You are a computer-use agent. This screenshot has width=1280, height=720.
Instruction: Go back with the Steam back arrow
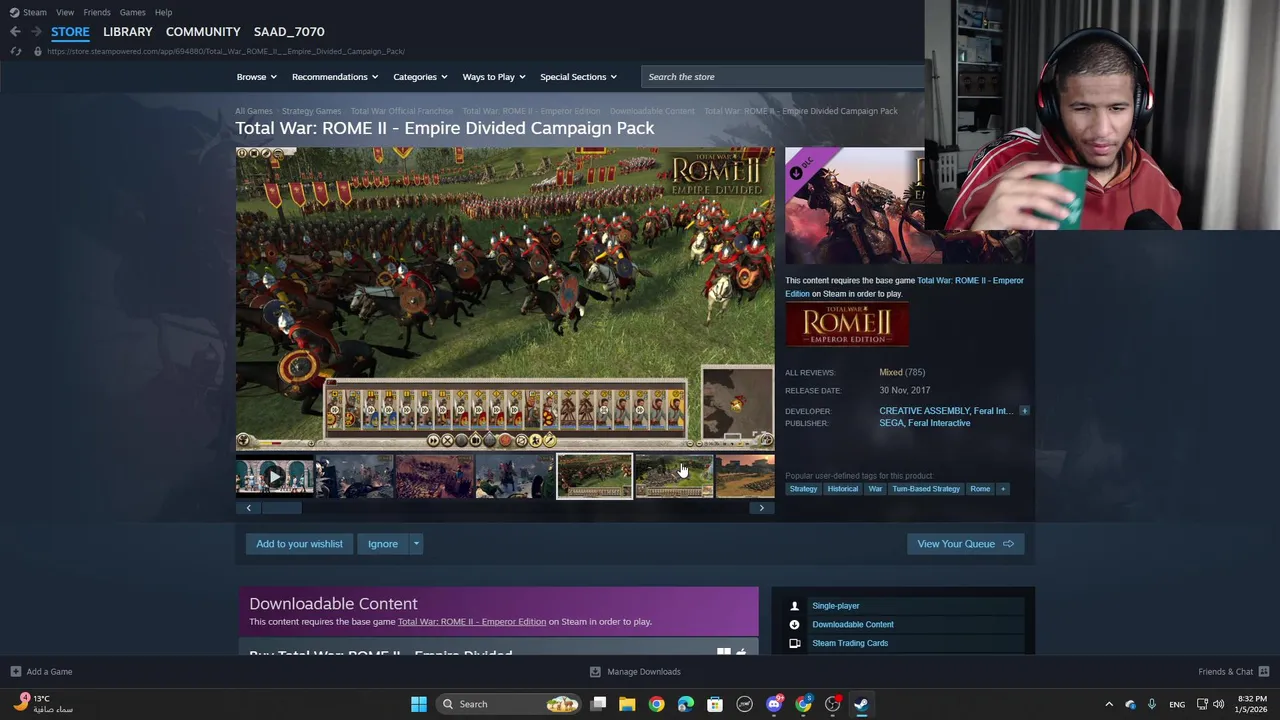click(x=15, y=32)
